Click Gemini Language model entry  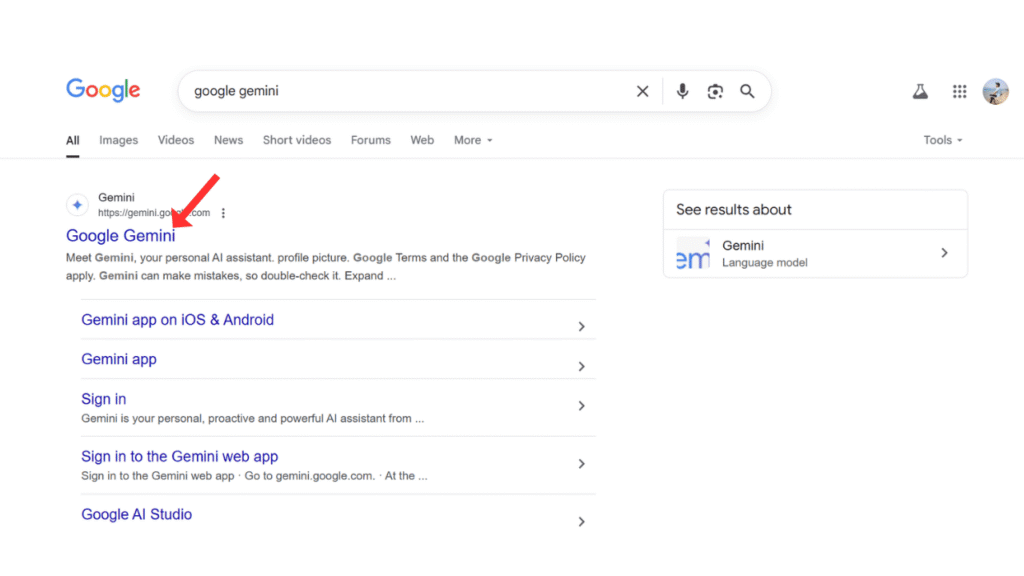815,253
